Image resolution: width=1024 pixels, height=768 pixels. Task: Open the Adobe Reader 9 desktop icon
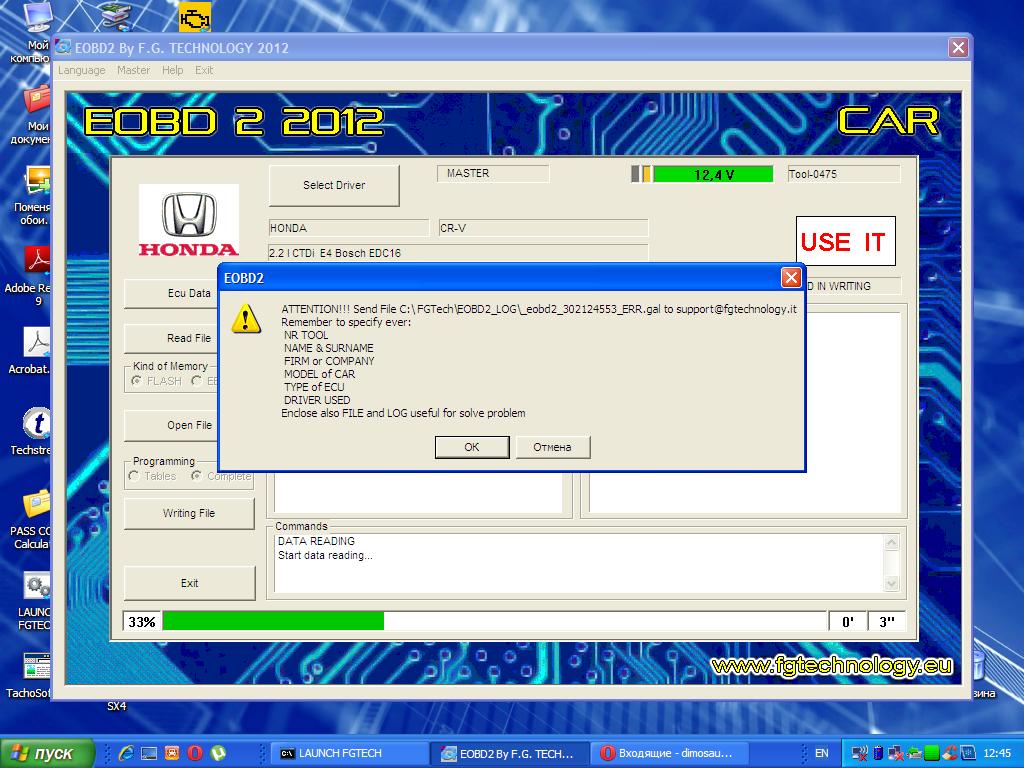tap(38, 261)
